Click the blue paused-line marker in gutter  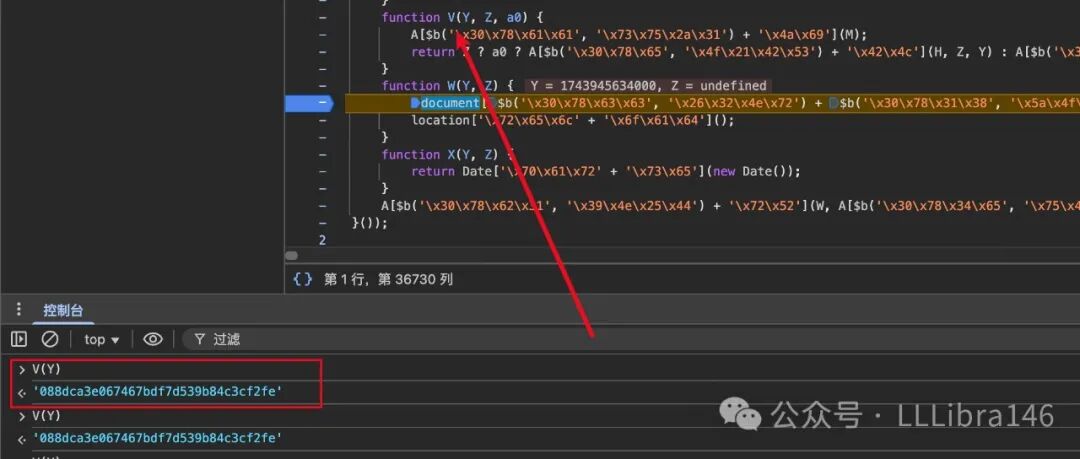click(x=309, y=103)
